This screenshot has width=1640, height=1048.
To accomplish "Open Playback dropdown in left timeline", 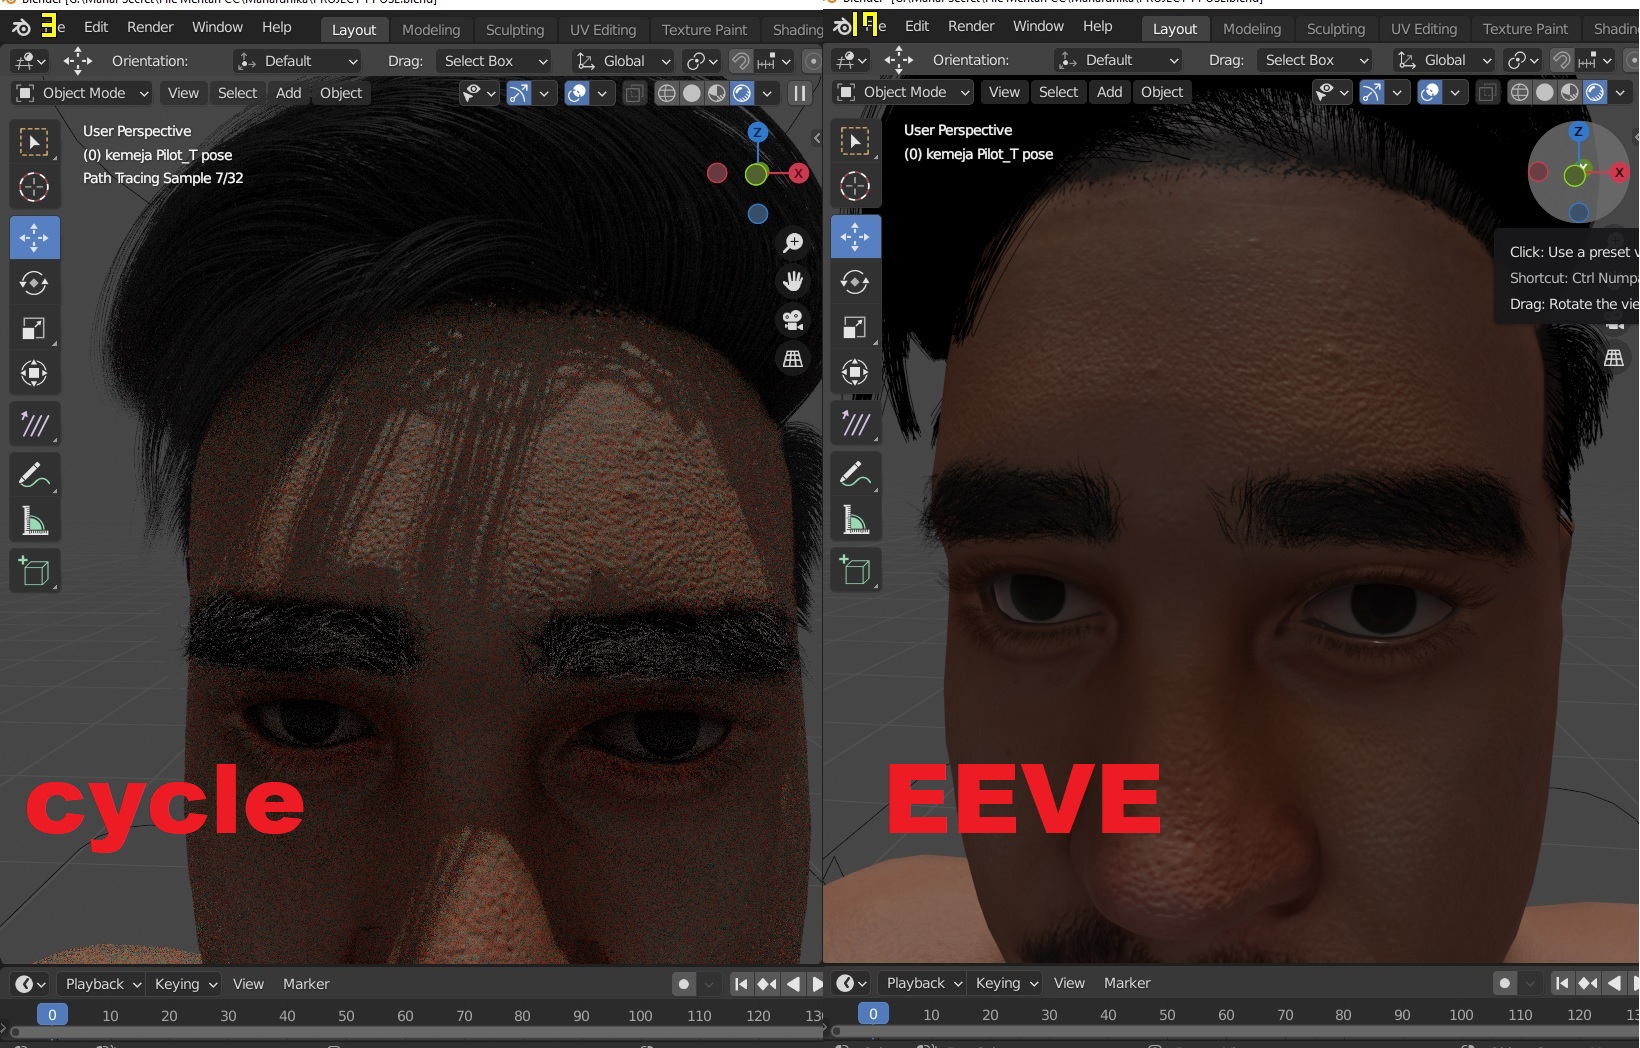I will click(x=102, y=984).
